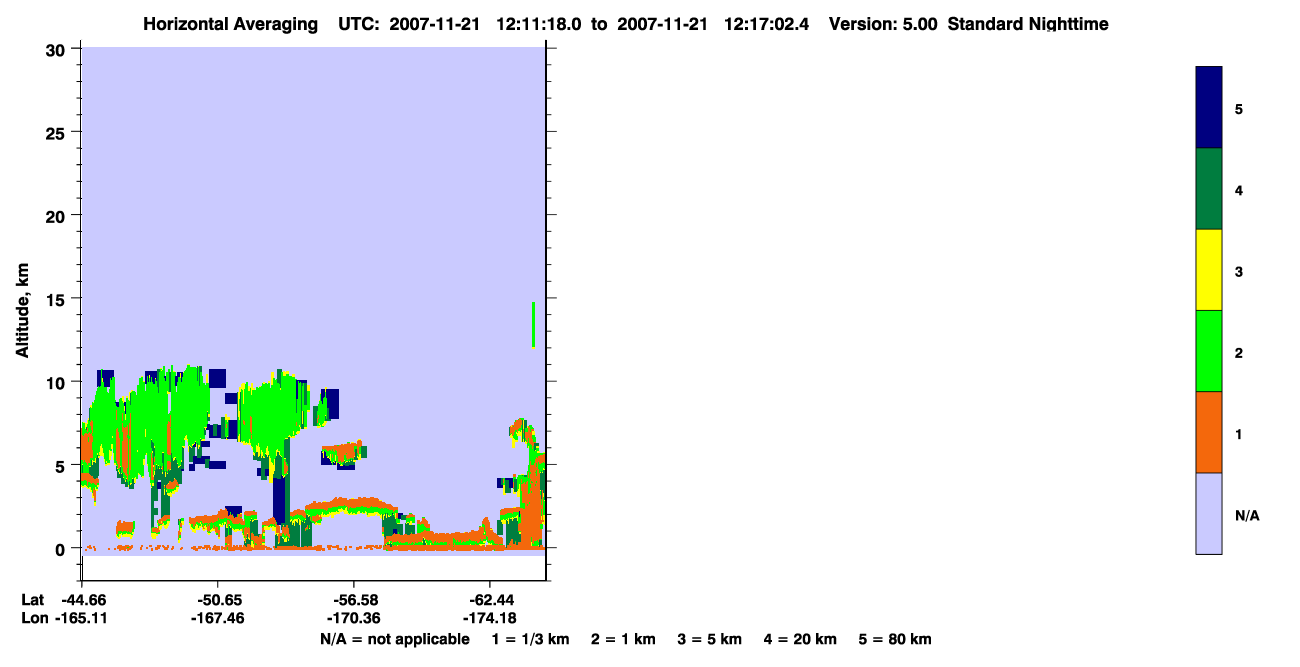The width and height of the screenshot is (1300, 667).
Task: Click the 'Lat' row label
Action: [33, 600]
